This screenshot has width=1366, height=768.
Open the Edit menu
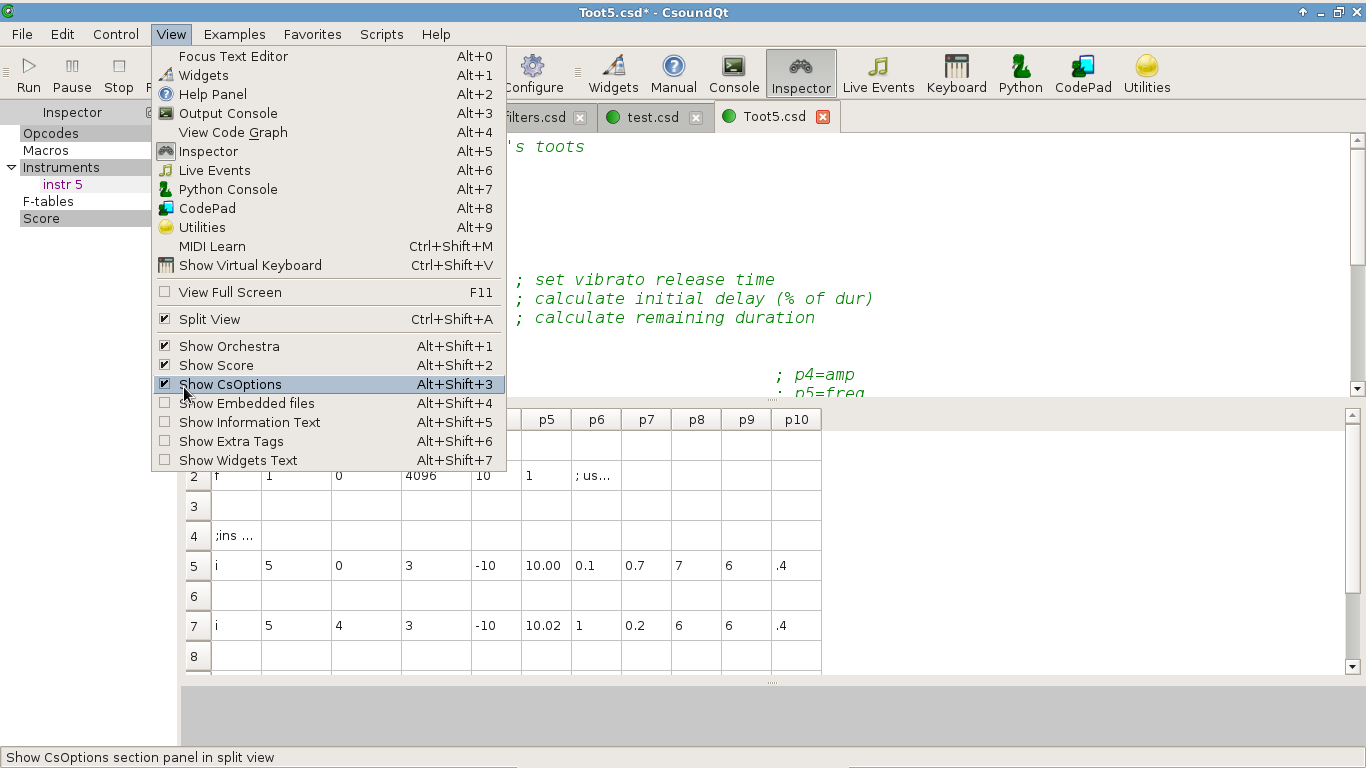62,34
